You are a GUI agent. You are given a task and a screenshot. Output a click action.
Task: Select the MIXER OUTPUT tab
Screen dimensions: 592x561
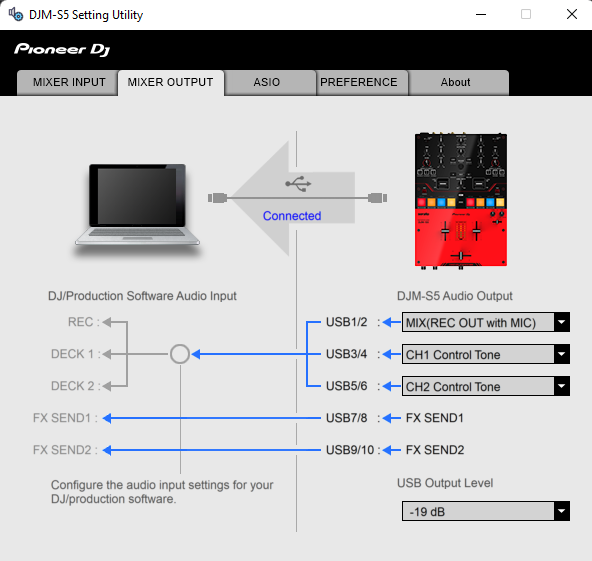[171, 82]
